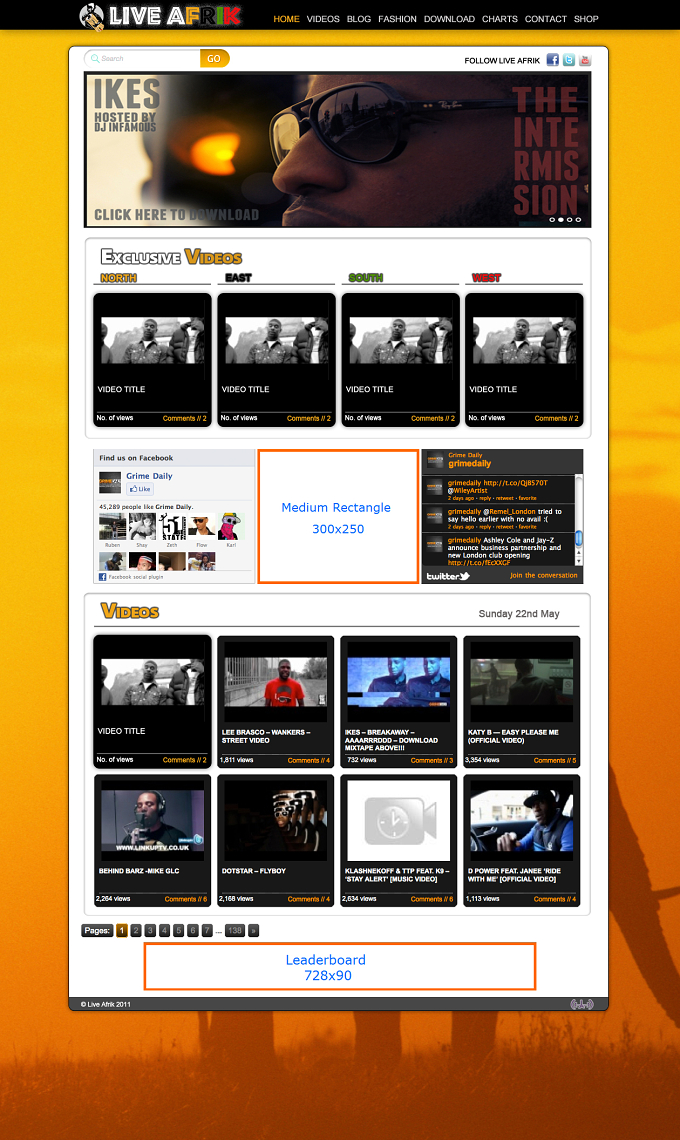Image resolution: width=680 pixels, height=1140 pixels.
Task: Click the footer designer logo icon
Action: click(x=582, y=1004)
